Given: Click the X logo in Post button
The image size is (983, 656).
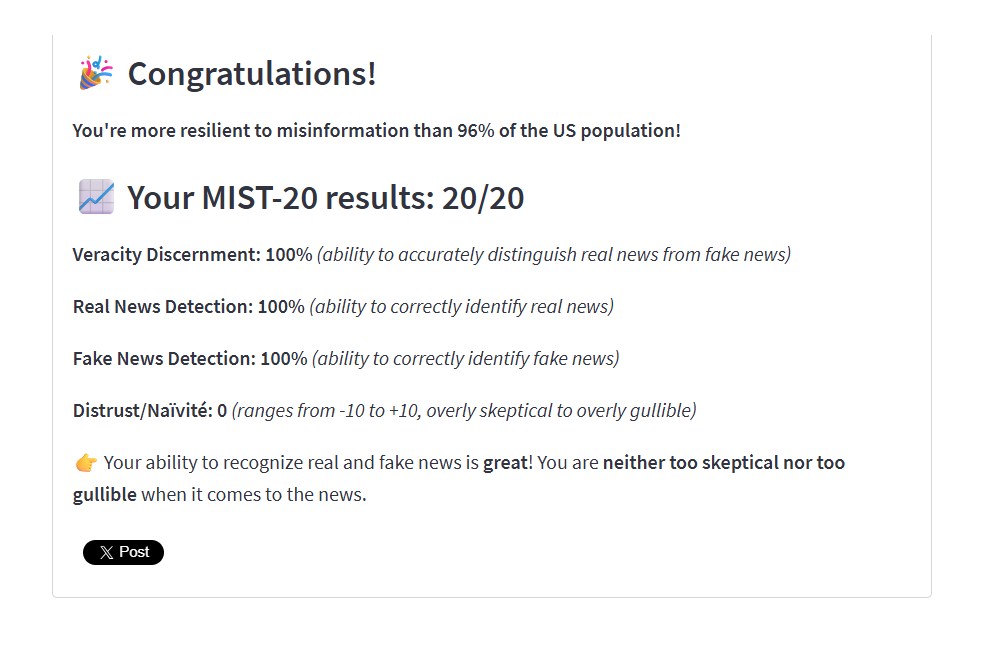Looking at the screenshot, I should tap(107, 553).
